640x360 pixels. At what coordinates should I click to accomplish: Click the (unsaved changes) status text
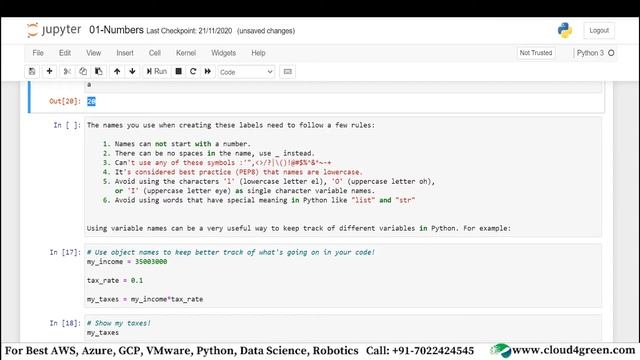[x=266, y=31]
